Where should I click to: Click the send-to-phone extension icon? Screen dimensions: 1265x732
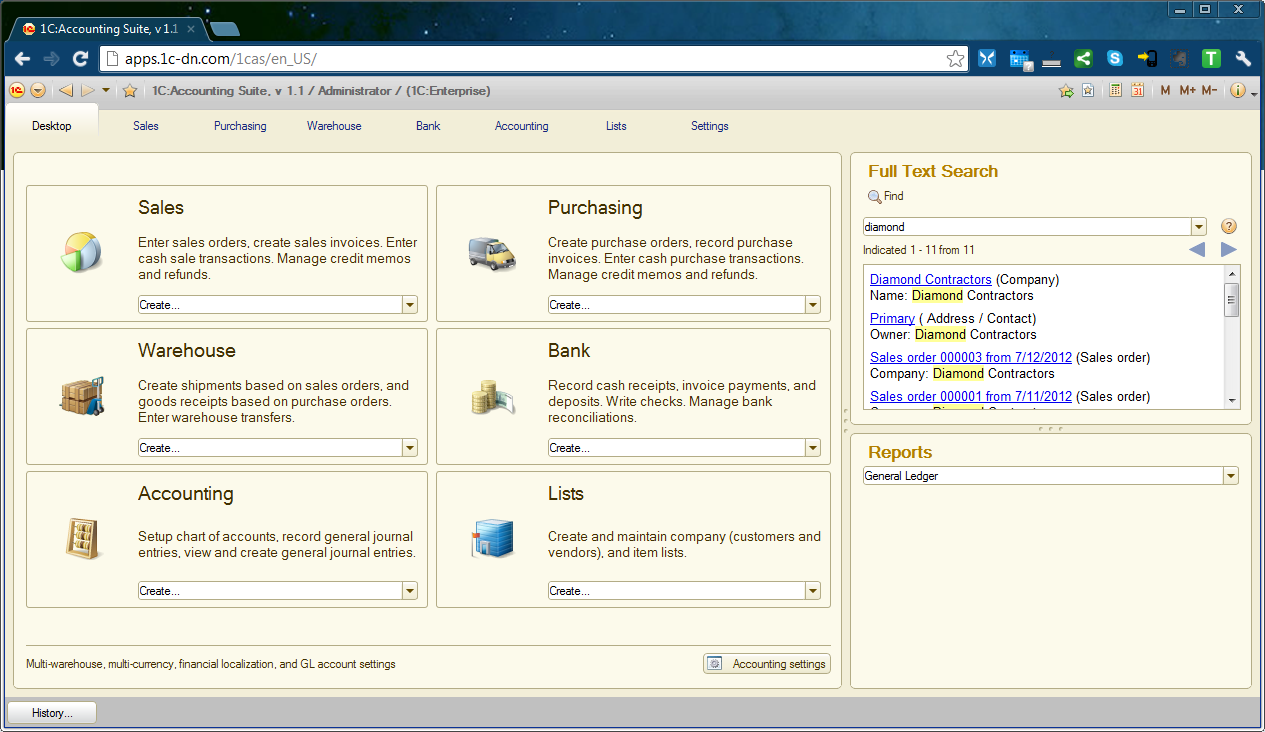[x=1147, y=59]
